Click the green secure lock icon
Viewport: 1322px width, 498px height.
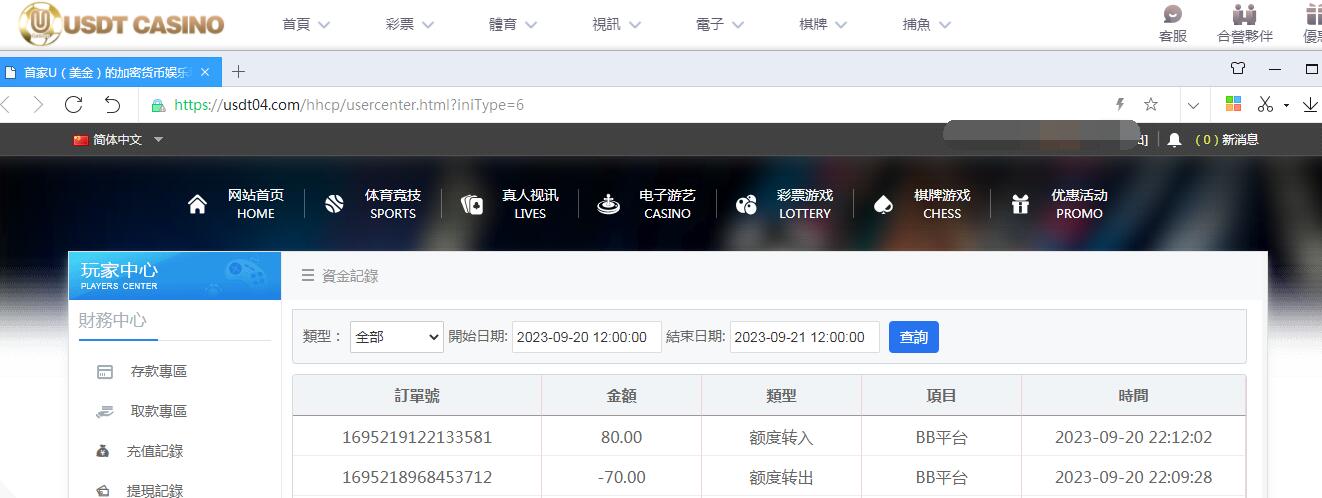tap(158, 105)
